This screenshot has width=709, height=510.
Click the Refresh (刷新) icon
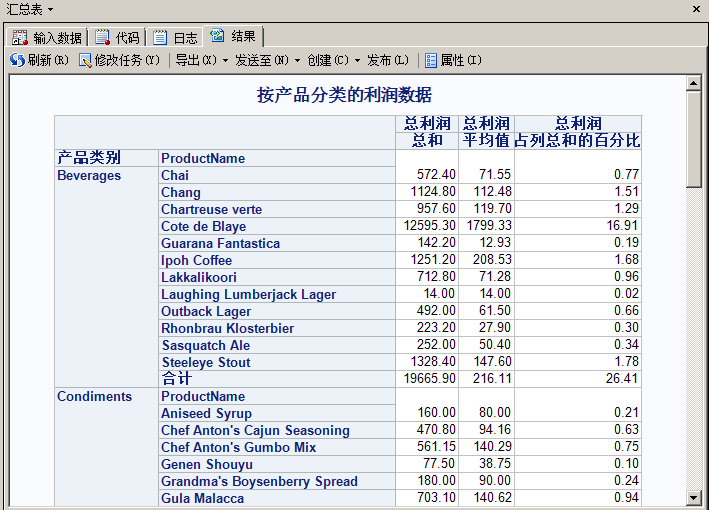17,60
